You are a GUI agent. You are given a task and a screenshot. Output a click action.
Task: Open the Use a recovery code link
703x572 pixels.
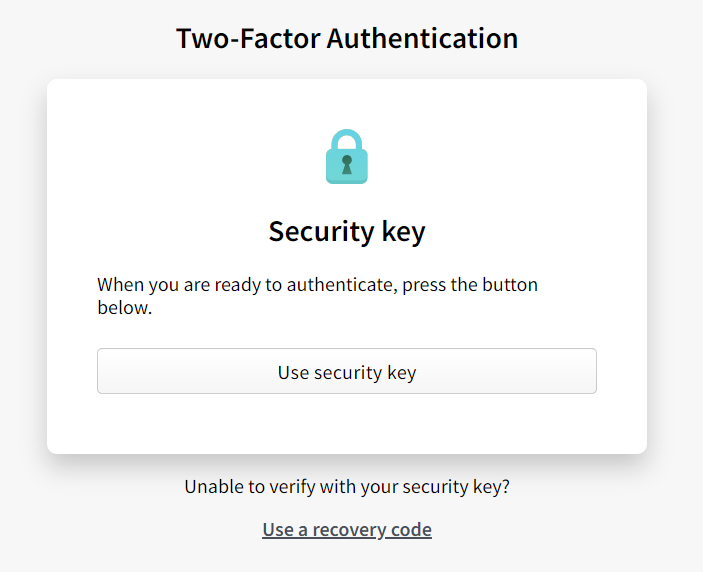[347, 529]
